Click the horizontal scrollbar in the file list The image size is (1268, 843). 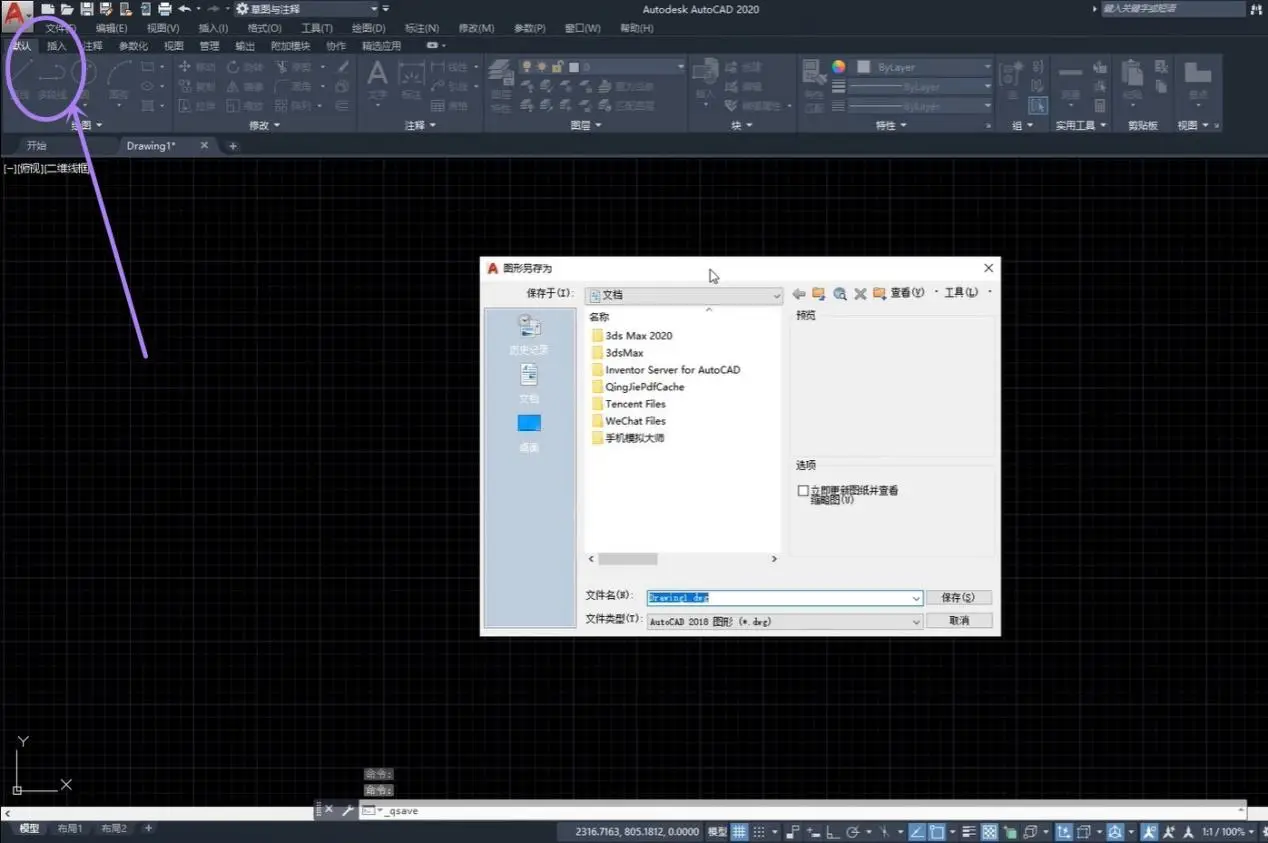[628, 559]
